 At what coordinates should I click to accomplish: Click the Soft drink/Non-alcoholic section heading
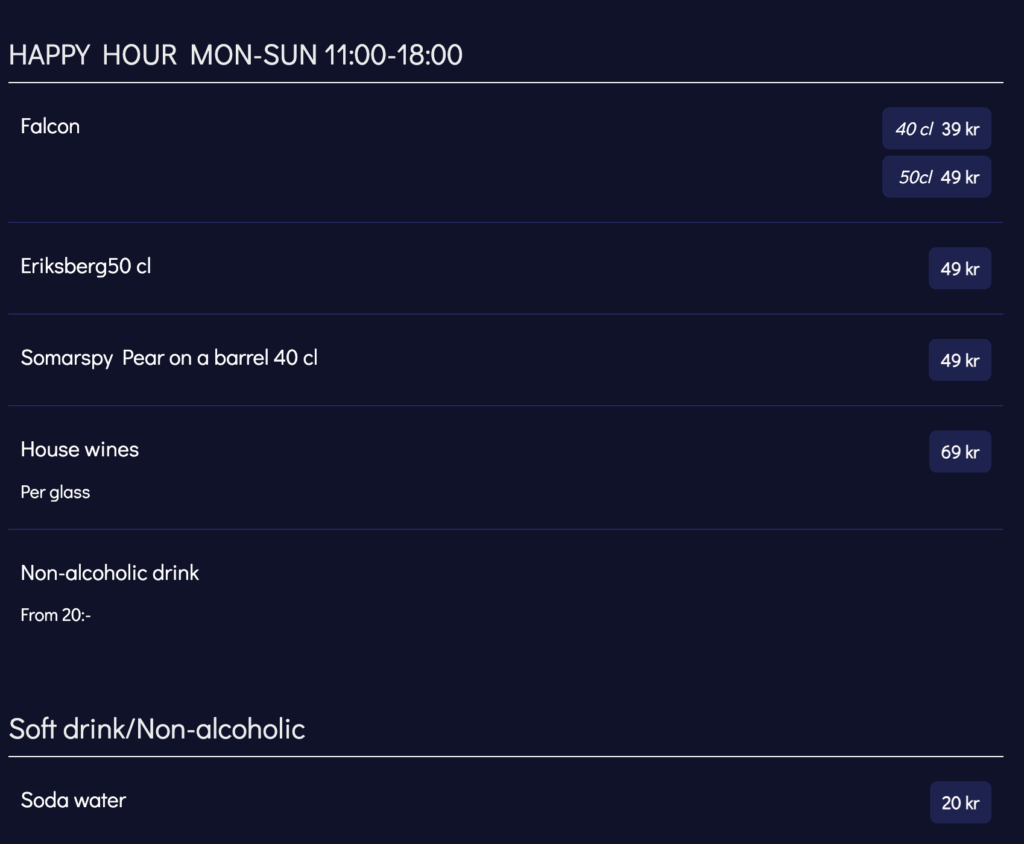(157, 729)
